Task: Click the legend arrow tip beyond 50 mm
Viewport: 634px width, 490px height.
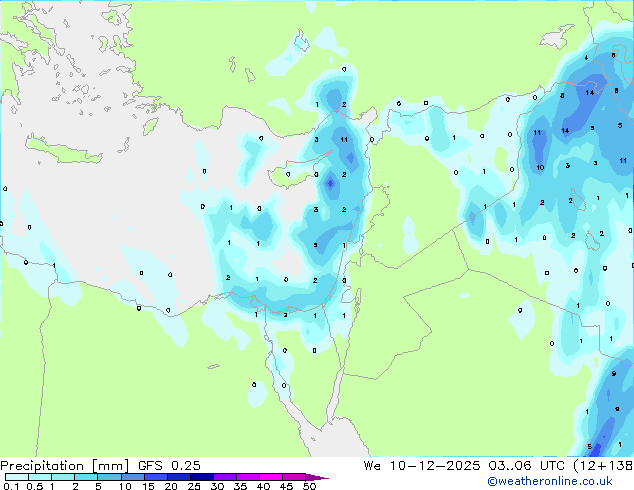Action: pos(317,477)
